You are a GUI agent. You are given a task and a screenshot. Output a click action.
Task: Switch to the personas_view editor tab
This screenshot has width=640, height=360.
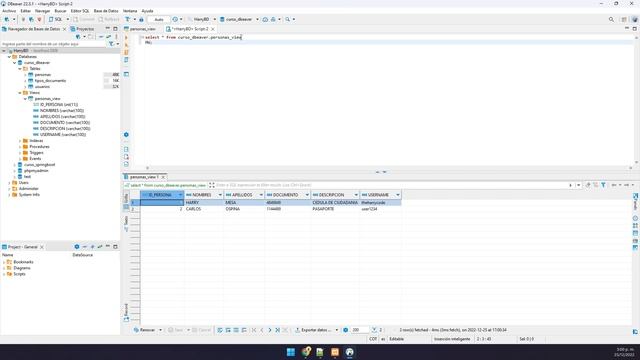coord(140,29)
